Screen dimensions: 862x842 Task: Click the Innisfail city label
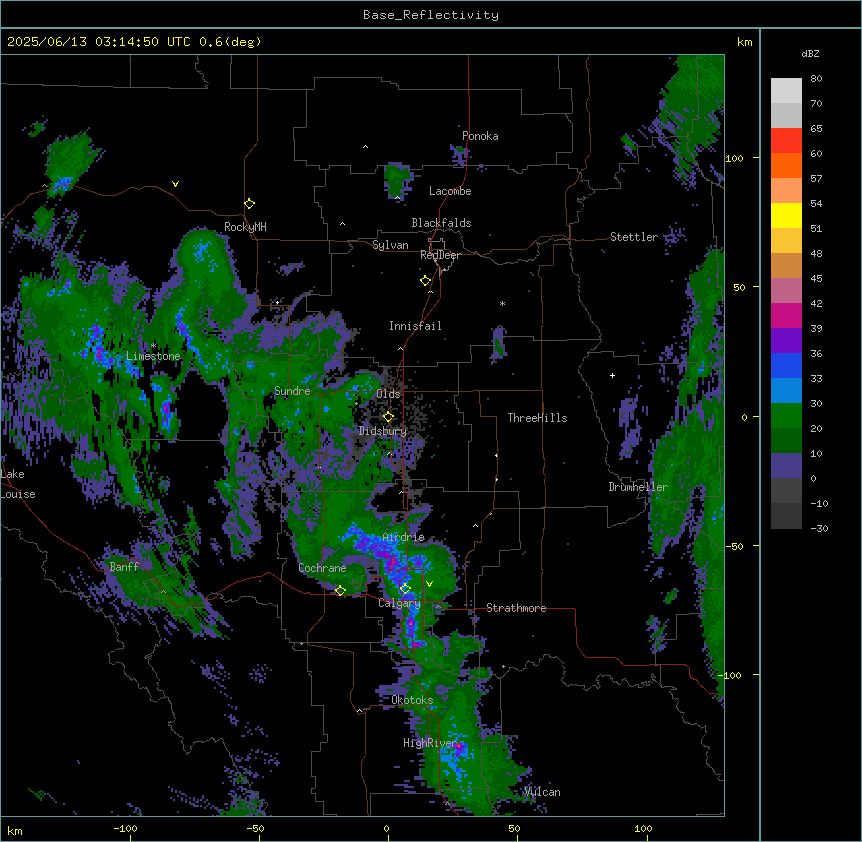click(x=415, y=326)
